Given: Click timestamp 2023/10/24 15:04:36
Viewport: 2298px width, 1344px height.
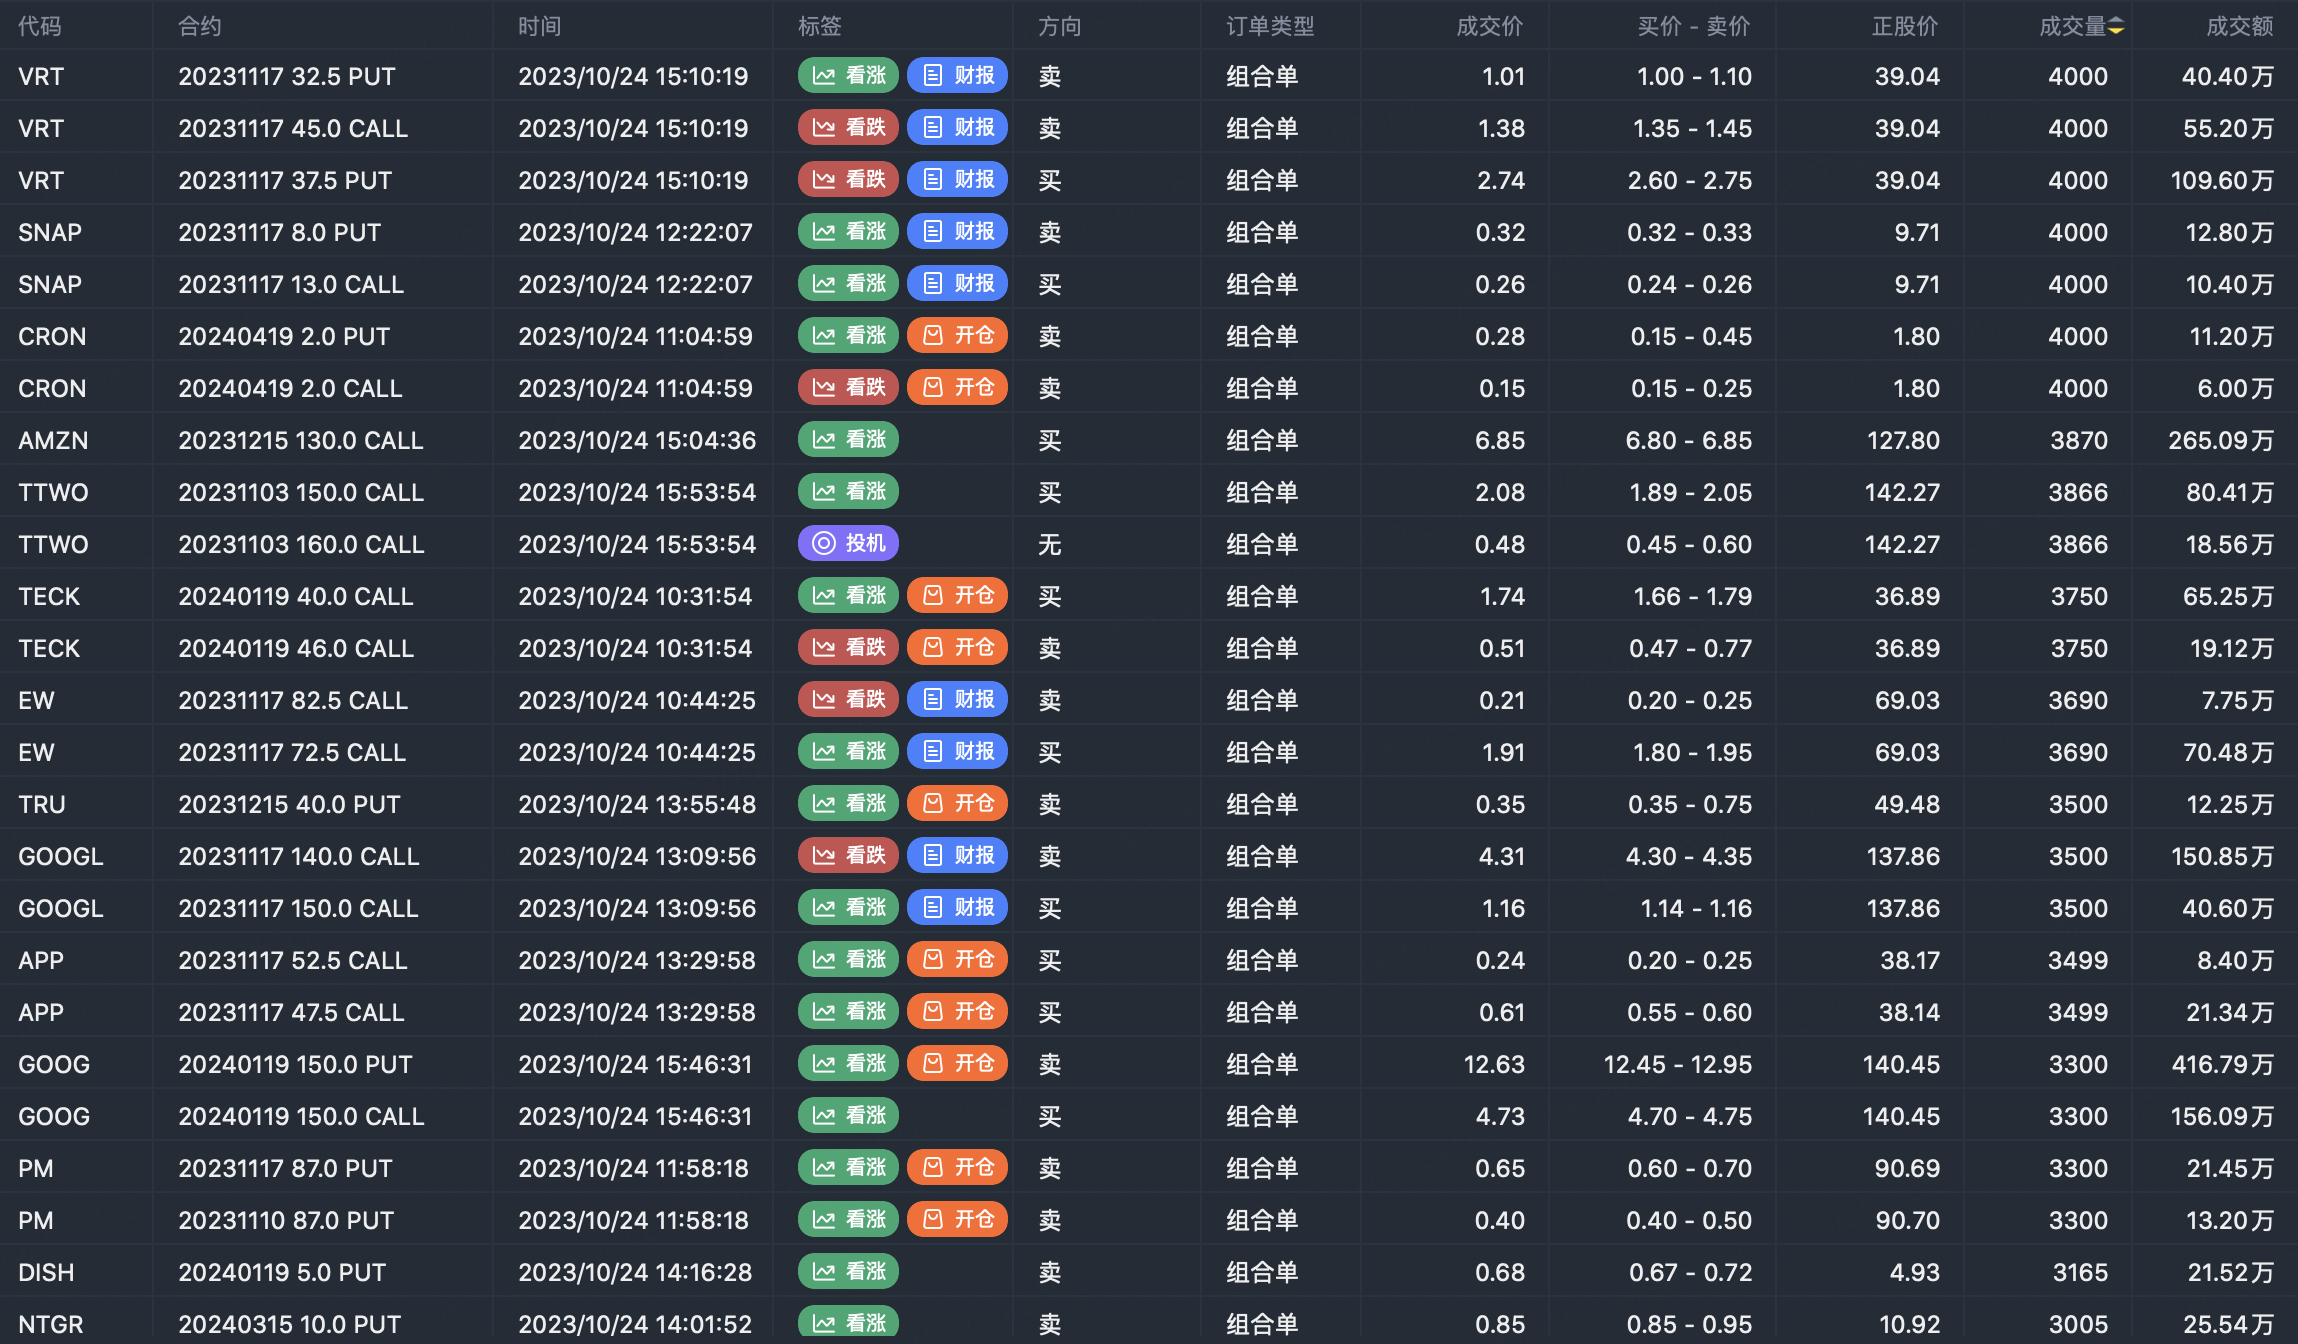Looking at the screenshot, I should [637, 441].
